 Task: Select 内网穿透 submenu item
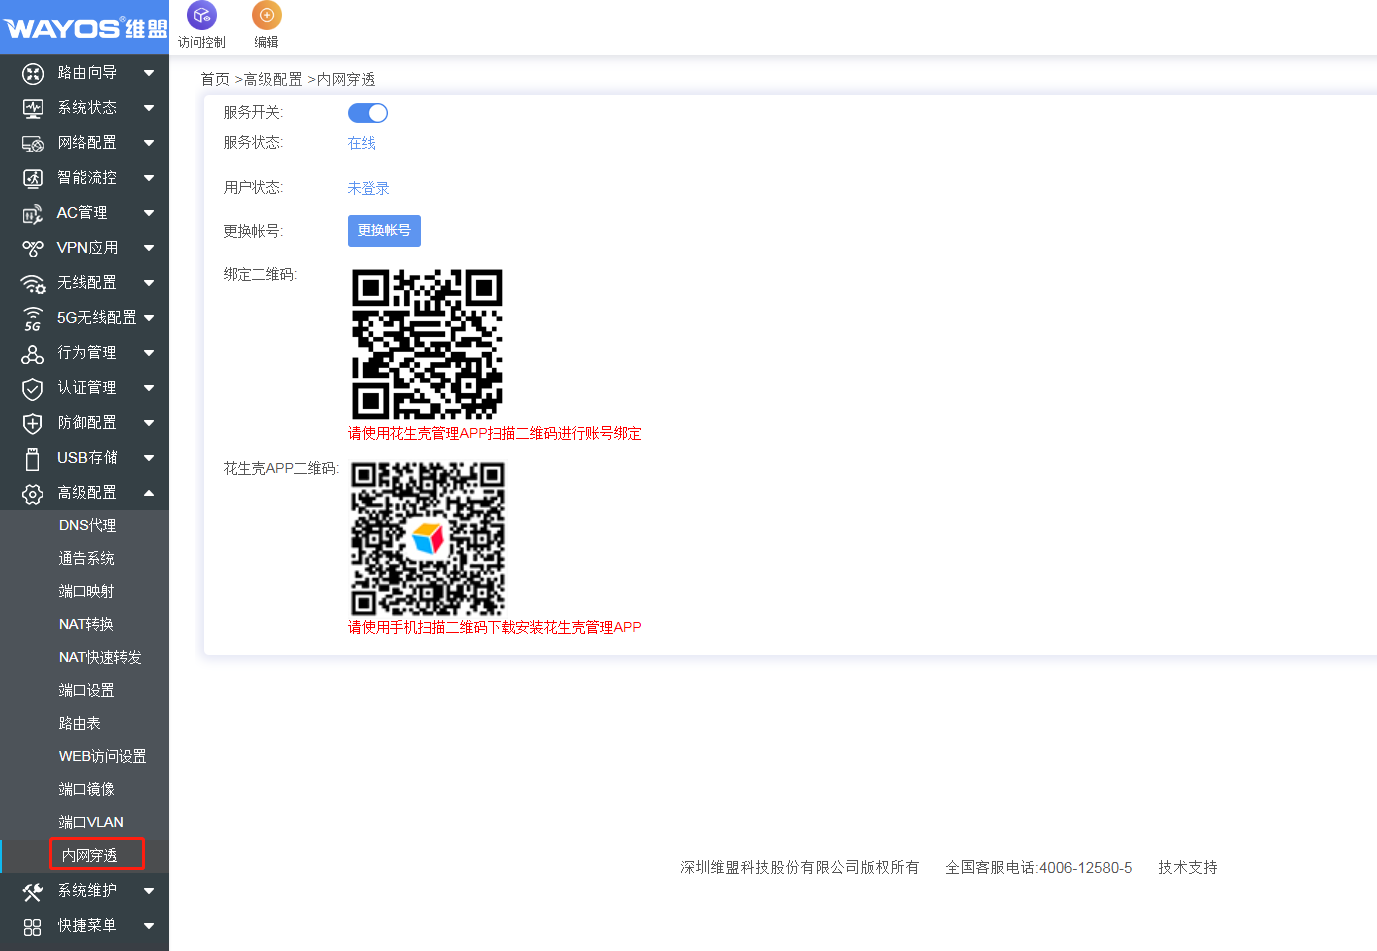click(89, 855)
